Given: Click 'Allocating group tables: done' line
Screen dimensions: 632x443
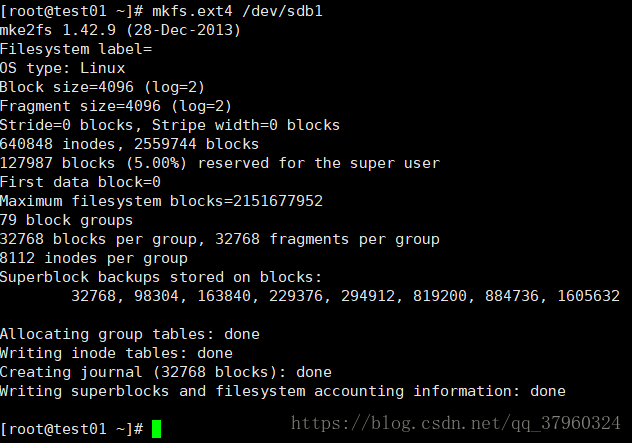Looking at the screenshot, I should click(x=130, y=334).
